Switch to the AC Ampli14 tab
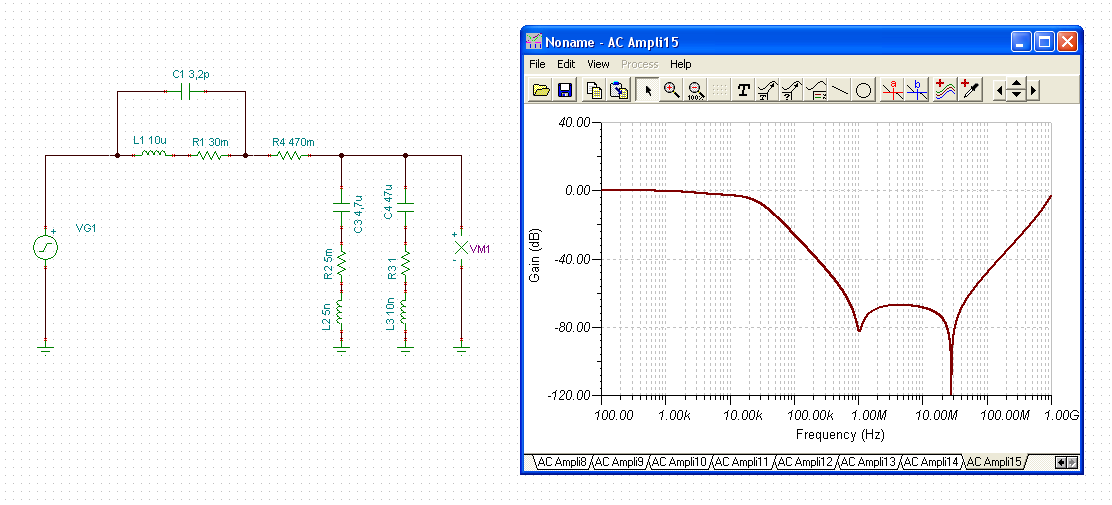Image resolution: width=1112 pixels, height=505 pixels. [x=932, y=462]
